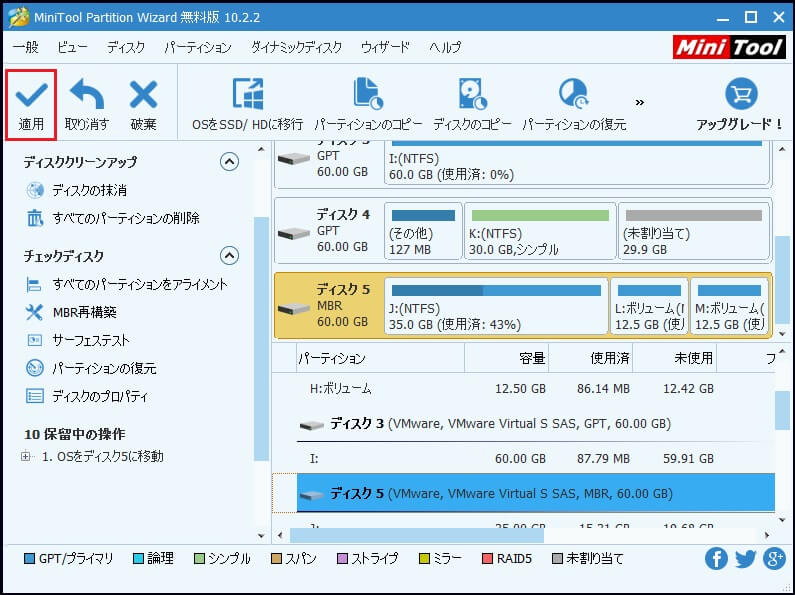The height and width of the screenshot is (595, 795).
Task: Open the 一般 menu
Action: pyautogui.click(x=26, y=47)
